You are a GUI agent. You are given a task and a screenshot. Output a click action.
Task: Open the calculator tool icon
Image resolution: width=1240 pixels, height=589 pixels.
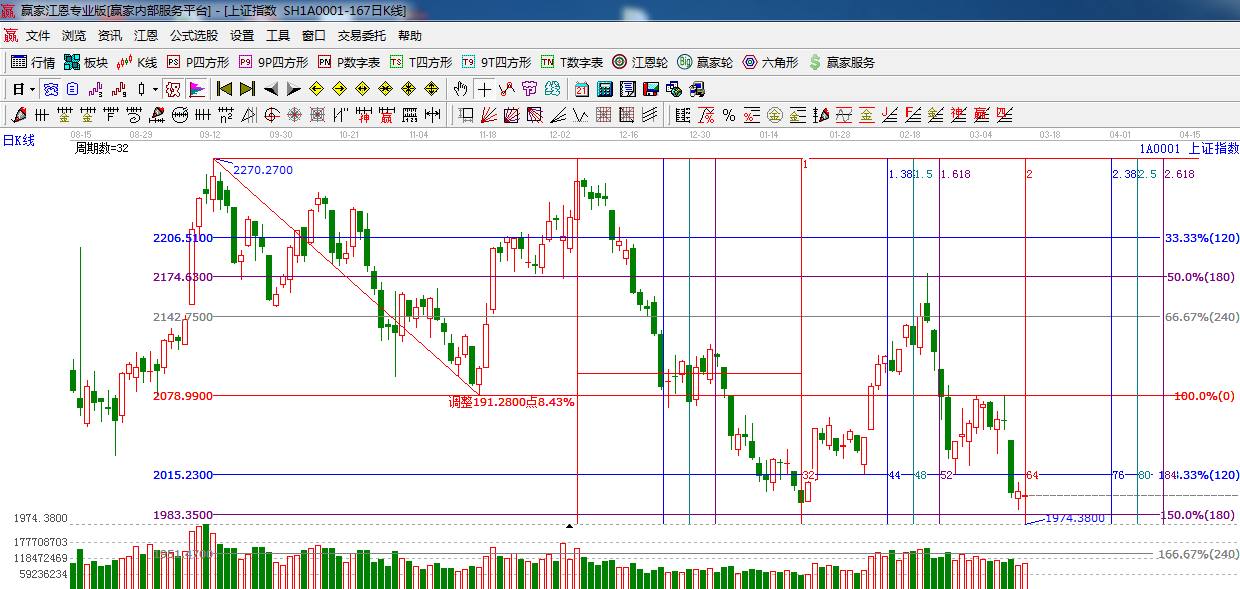click(x=604, y=89)
